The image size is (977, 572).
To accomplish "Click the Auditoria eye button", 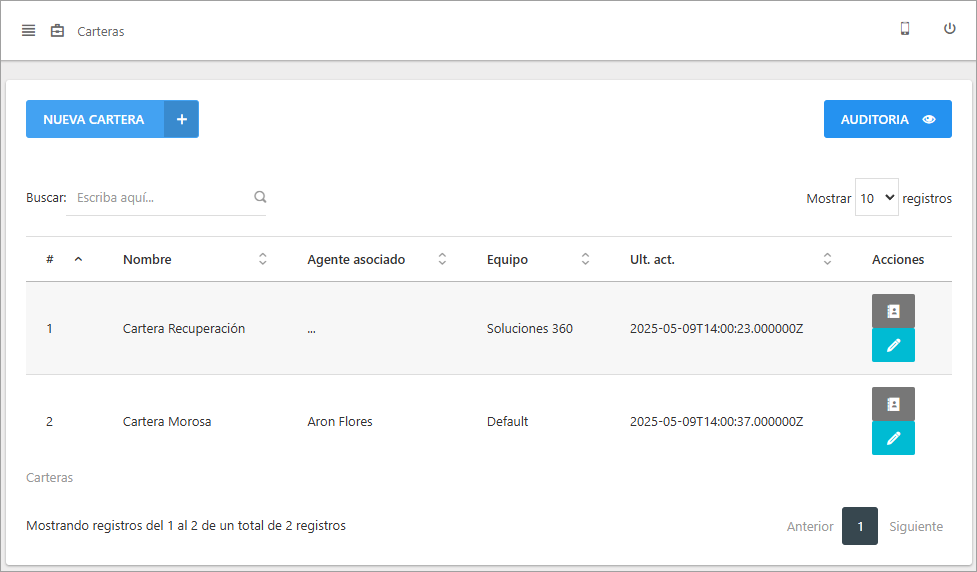I will point(887,119).
